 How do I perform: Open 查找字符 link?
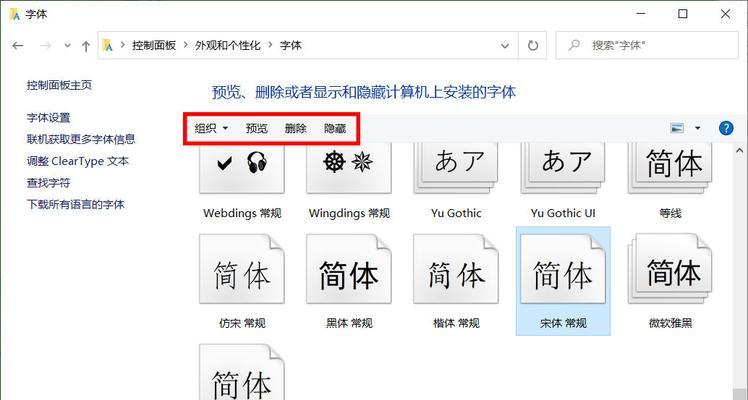(x=49, y=183)
